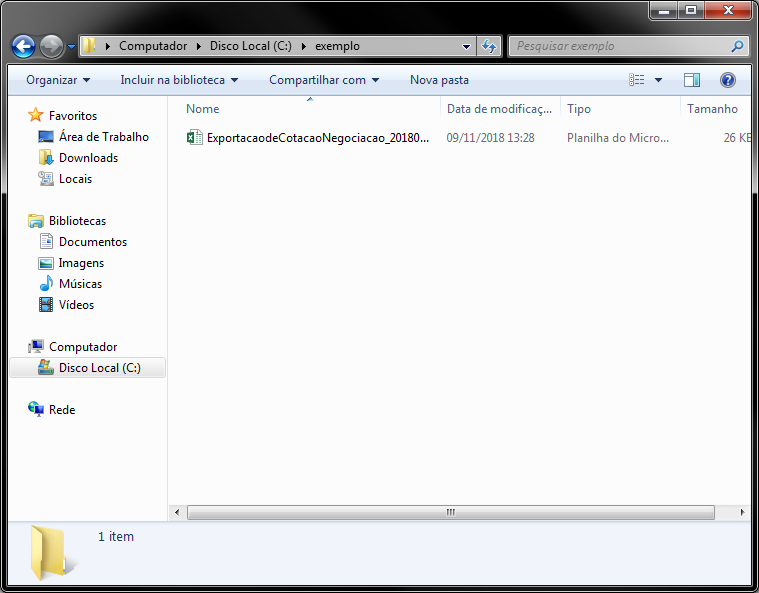The image size is (759, 593).
Task: Click the folder icon in the address bar
Action: (89, 46)
